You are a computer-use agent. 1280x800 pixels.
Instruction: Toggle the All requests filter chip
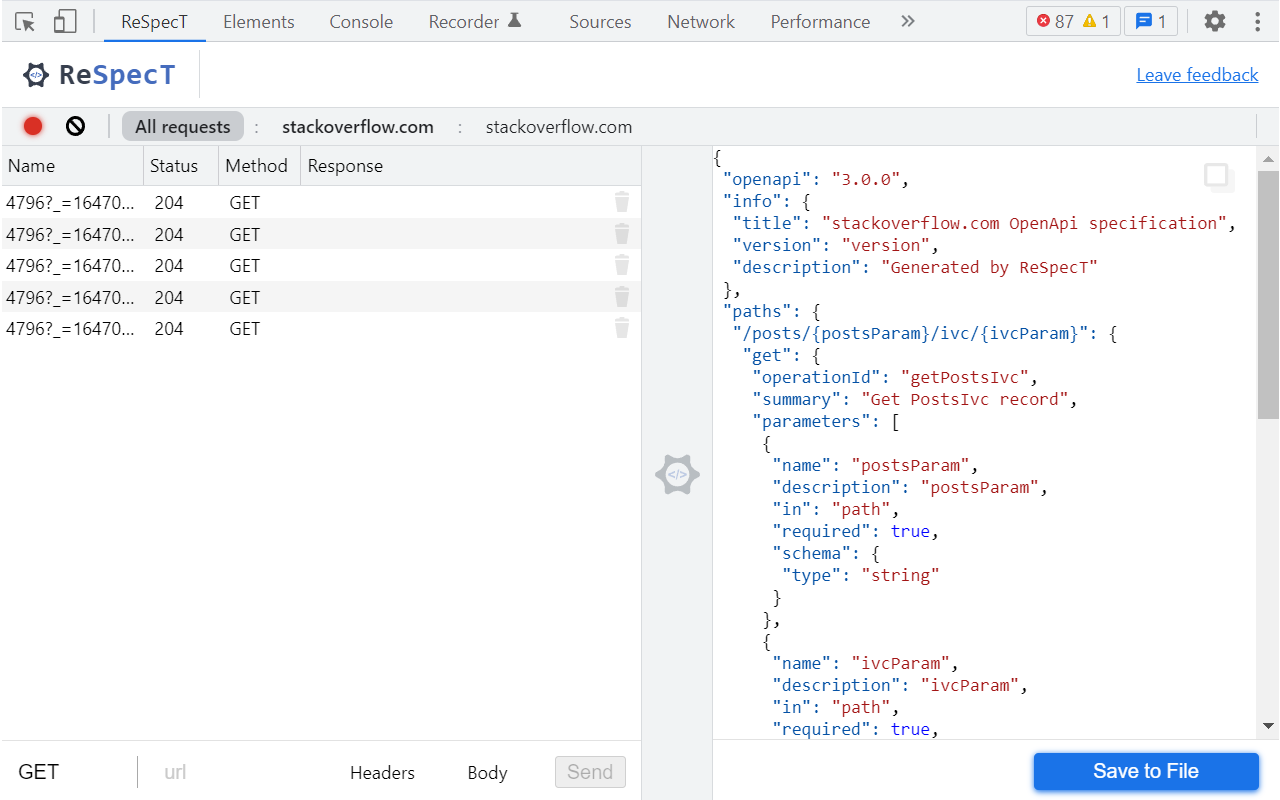pos(182,126)
